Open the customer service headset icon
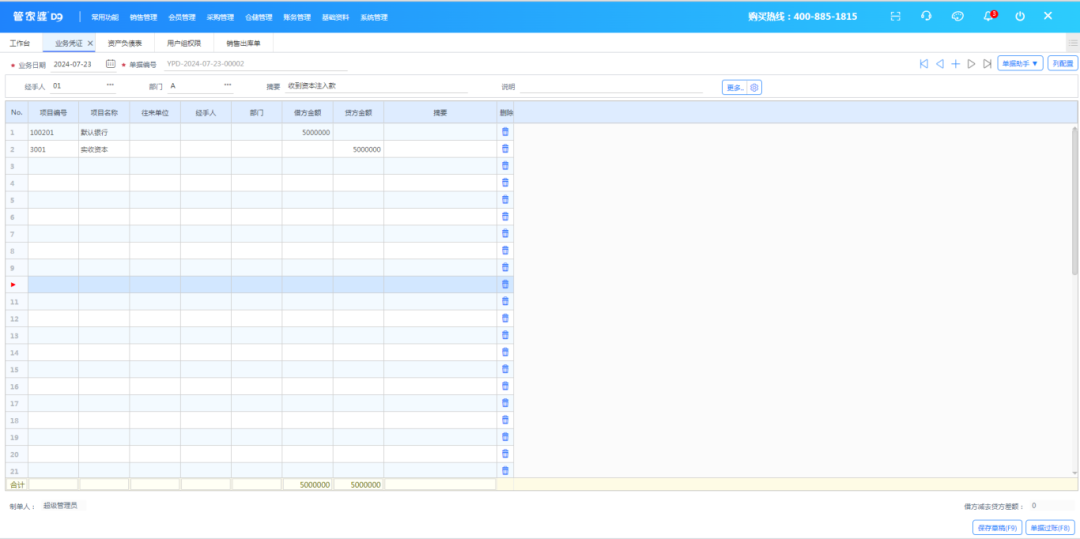Screen dimensions: 1080x539 click(x=927, y=16)
